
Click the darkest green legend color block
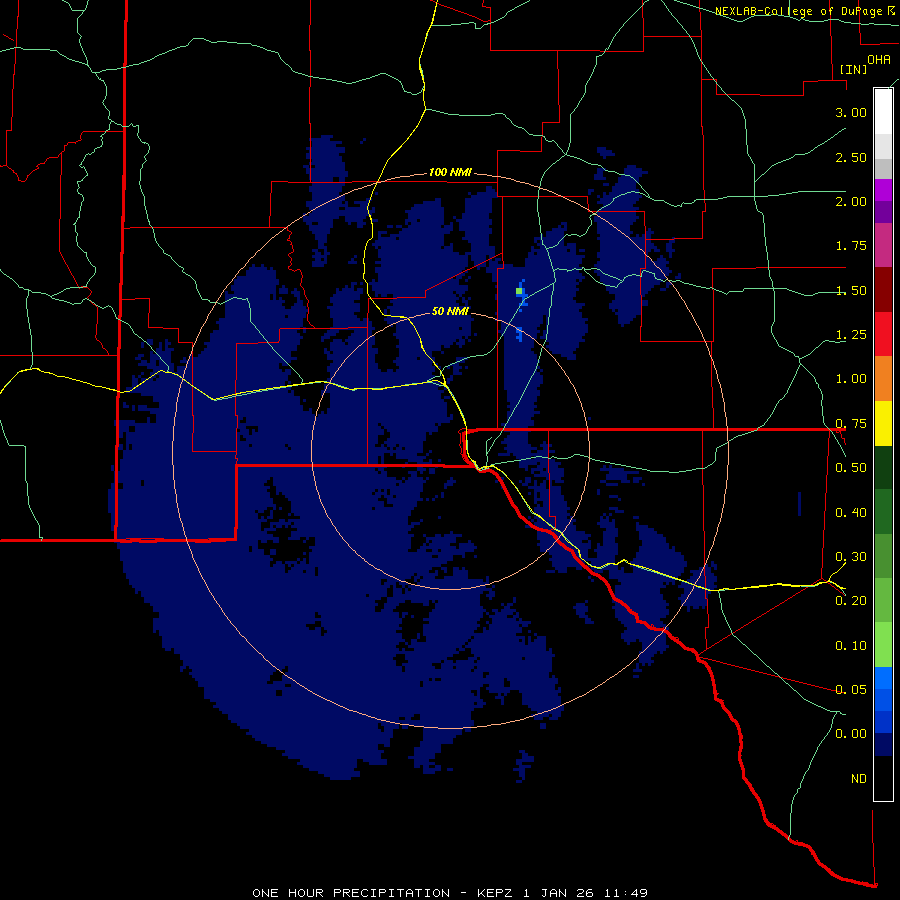click(x=883, y=467)
